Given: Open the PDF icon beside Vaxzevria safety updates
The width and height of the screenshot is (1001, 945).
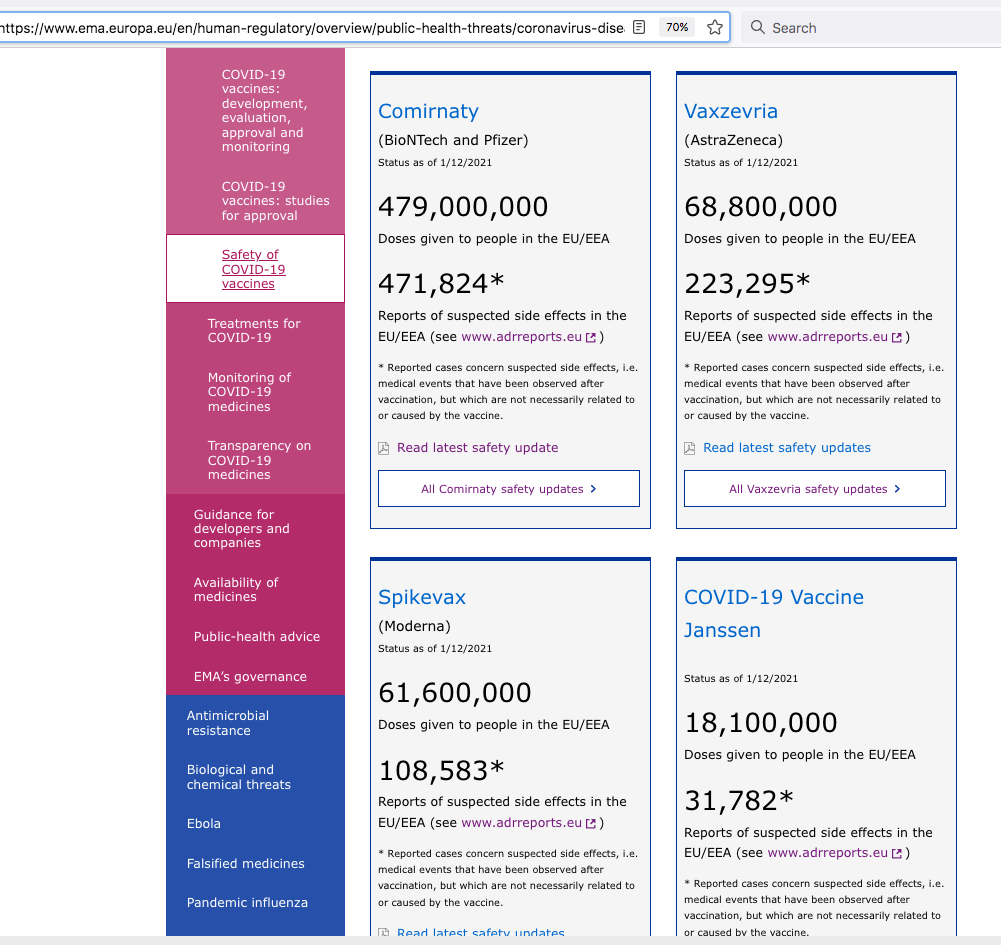Looking at the screenshot, I should 689,448.
